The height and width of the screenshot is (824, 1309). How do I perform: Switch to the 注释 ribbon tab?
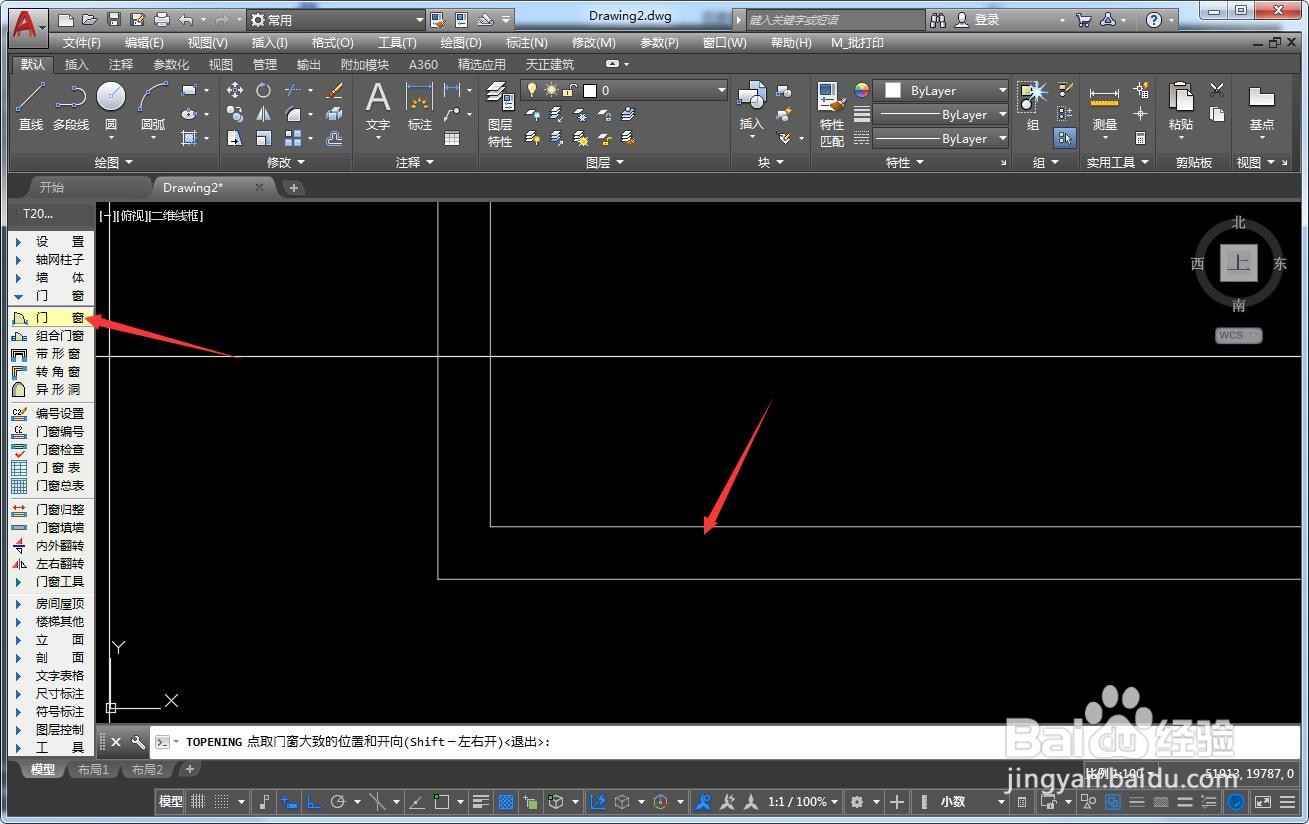[x=121, y=64]
